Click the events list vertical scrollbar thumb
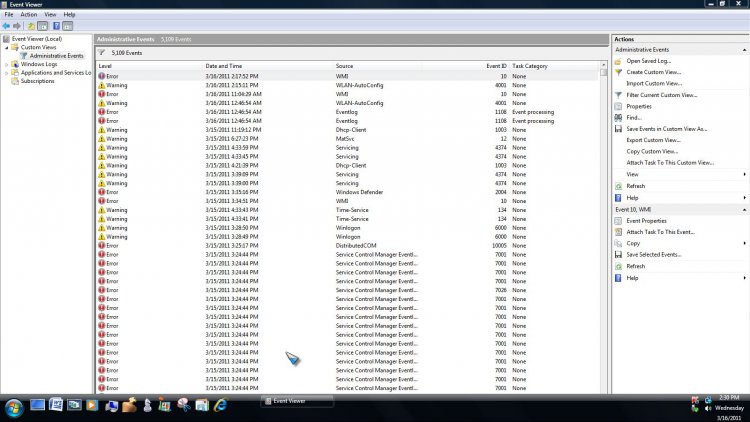This screenshot has height=422, width=750. pos(604,73)
